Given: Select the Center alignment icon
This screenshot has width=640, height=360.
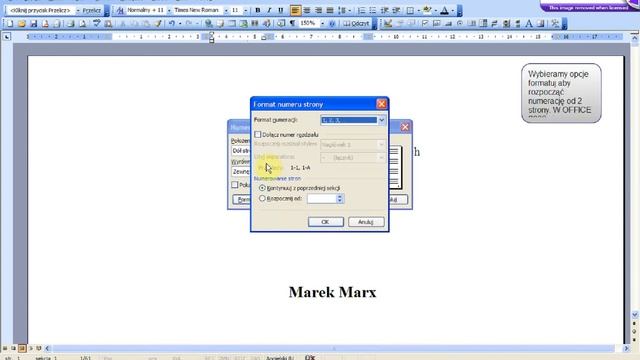Looking at the screenshot, I should (307, 10).
